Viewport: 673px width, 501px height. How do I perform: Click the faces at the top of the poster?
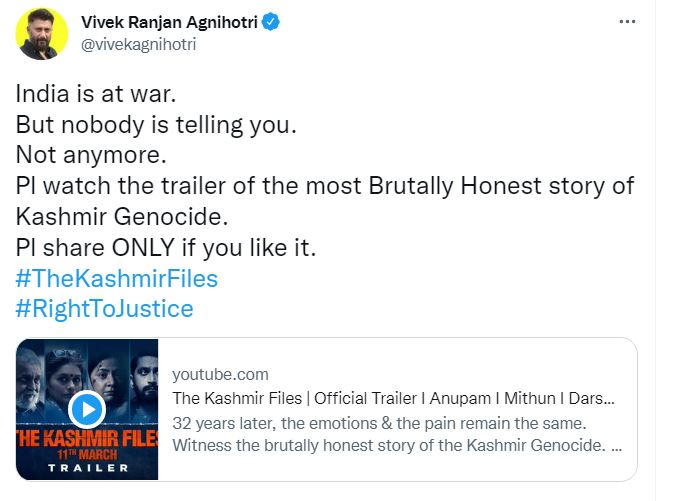click(87, 367)
